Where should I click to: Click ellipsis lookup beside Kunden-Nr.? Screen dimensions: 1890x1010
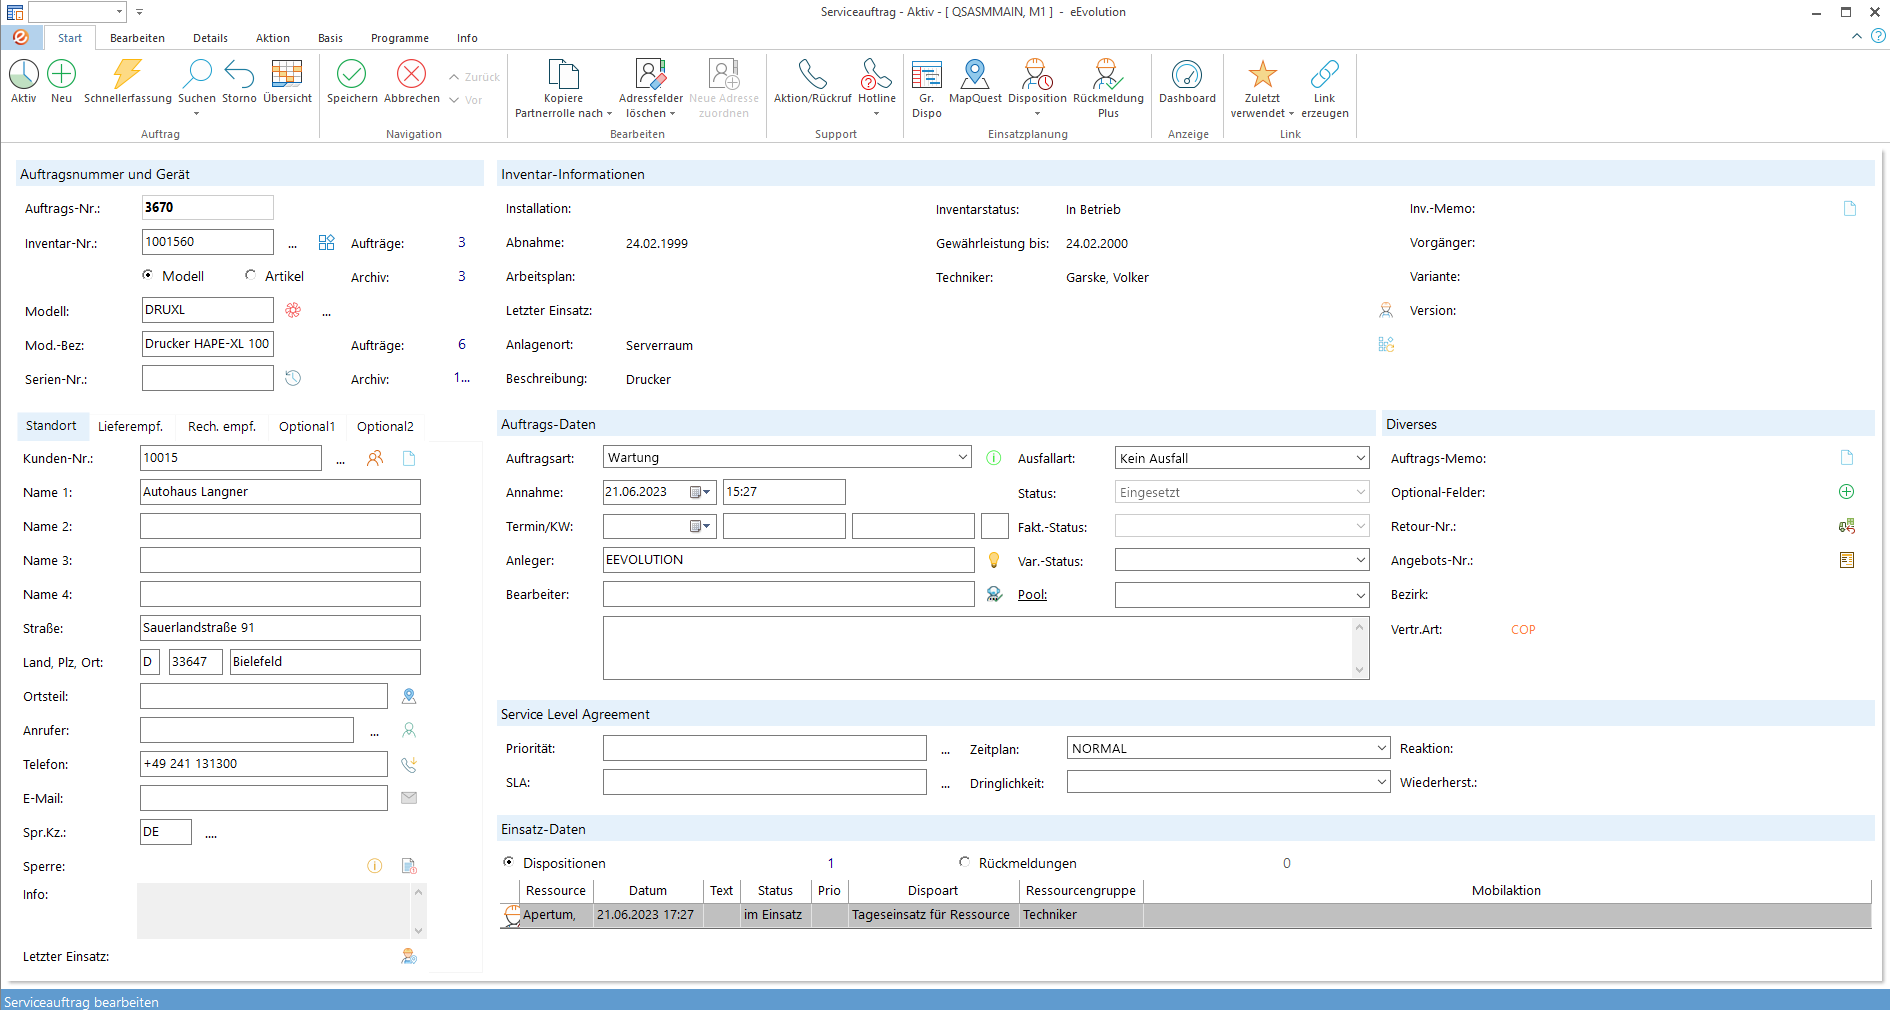340,460
